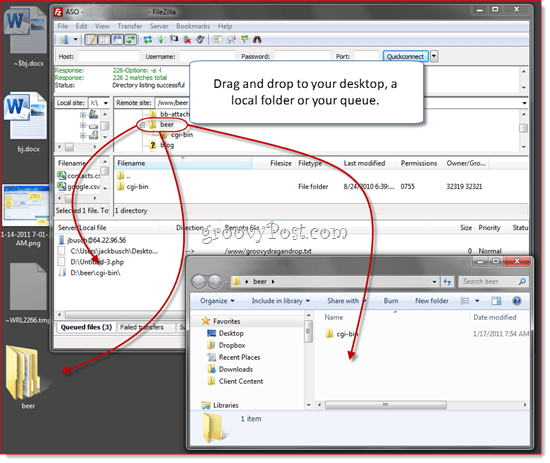This screenshot has height=463, width=550.
Task: Select the Queued files (3) tab
Action: 86,327
